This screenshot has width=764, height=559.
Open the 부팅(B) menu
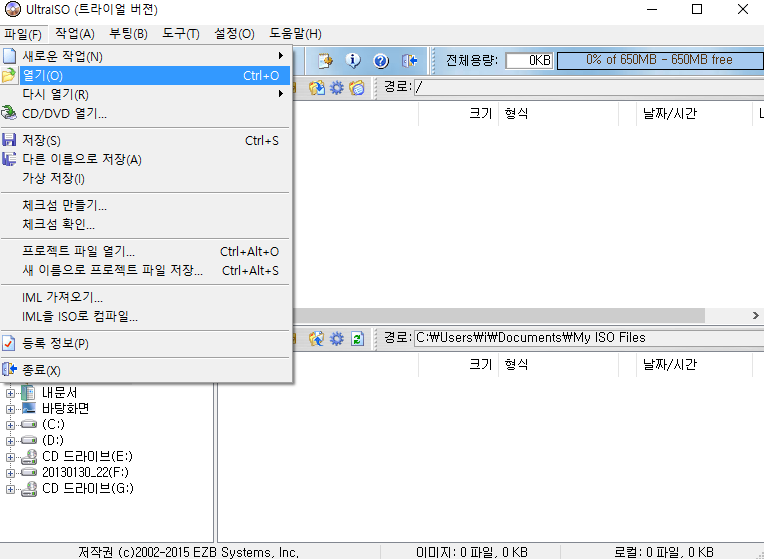pyautogui.click(x=129, y=34)
